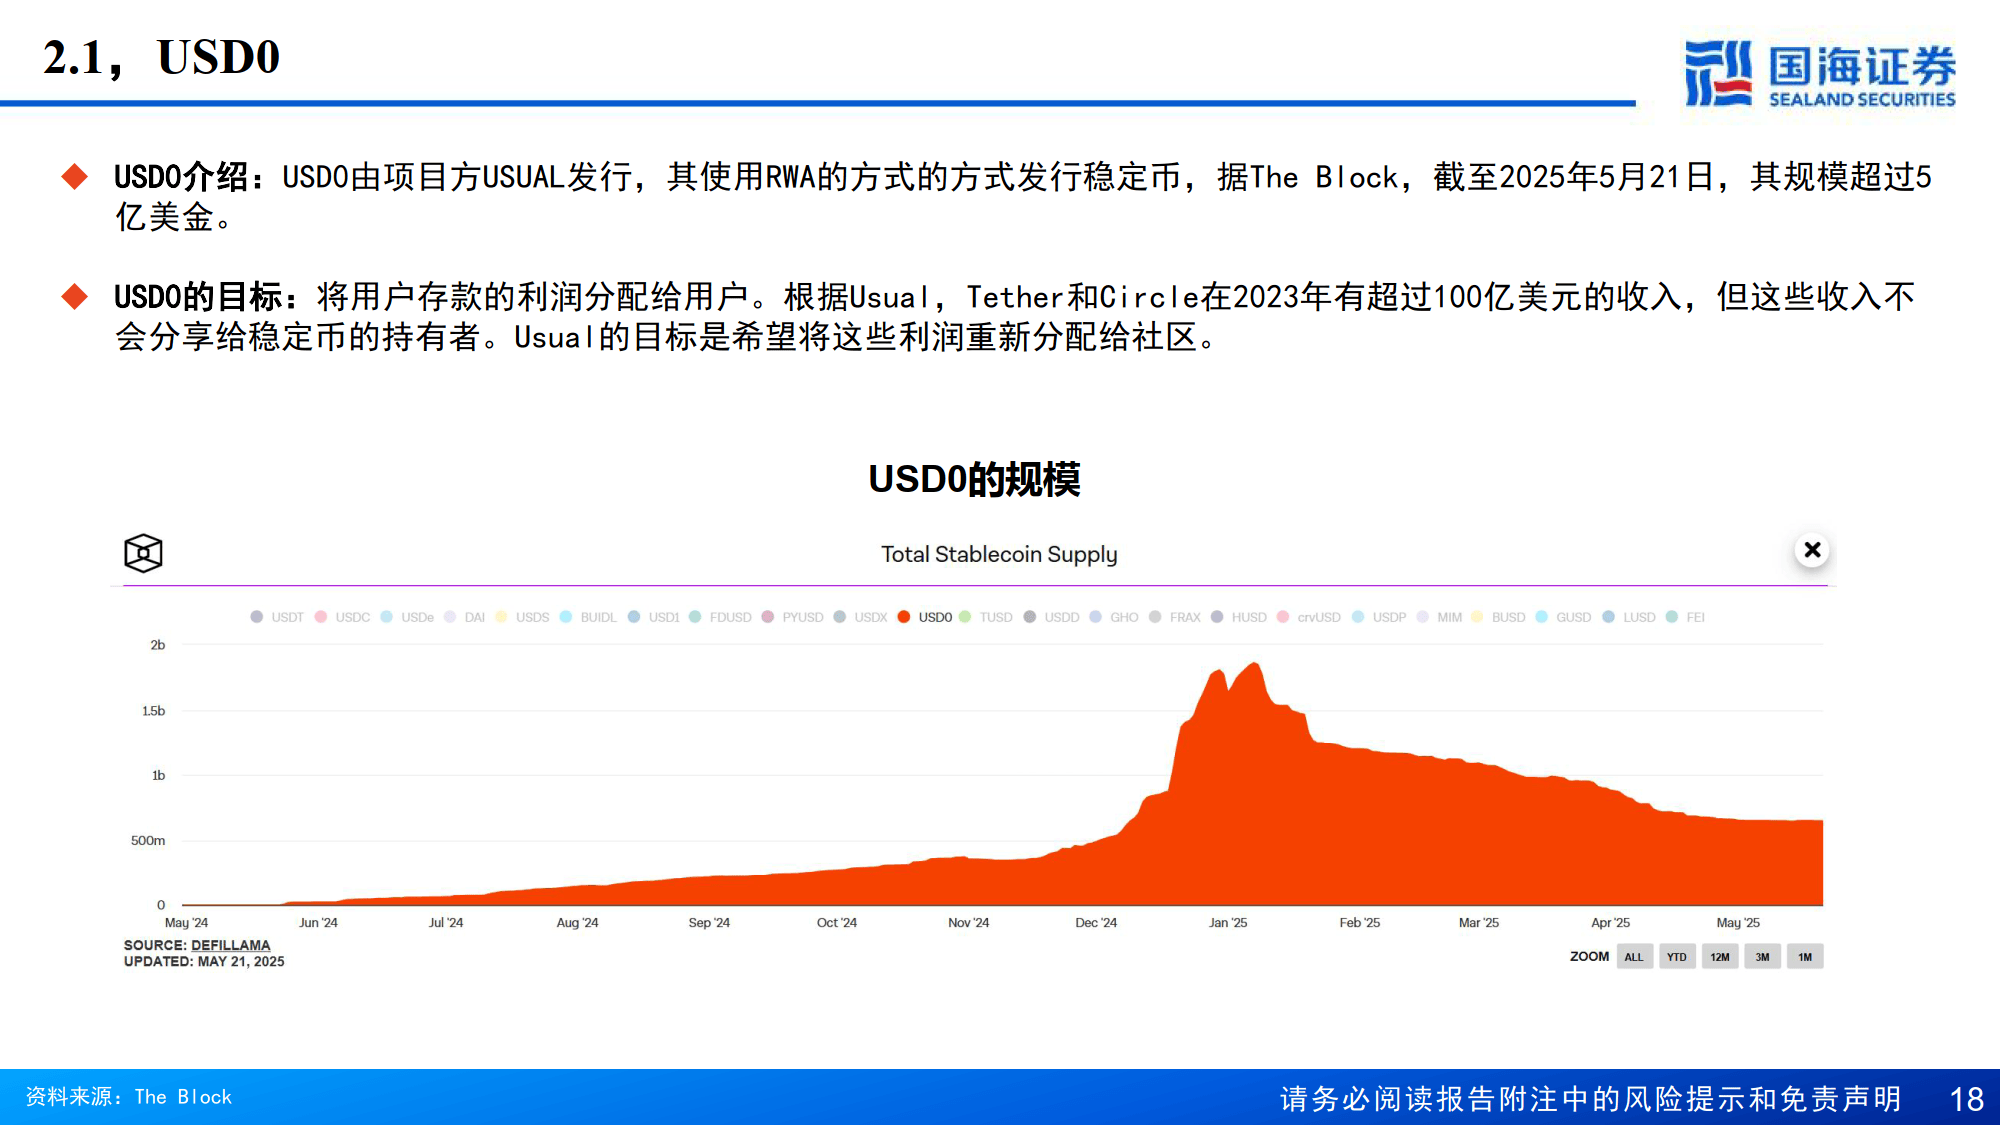
Task: Toggle BUSD series in legend
Action: (x=1498, y=617)
